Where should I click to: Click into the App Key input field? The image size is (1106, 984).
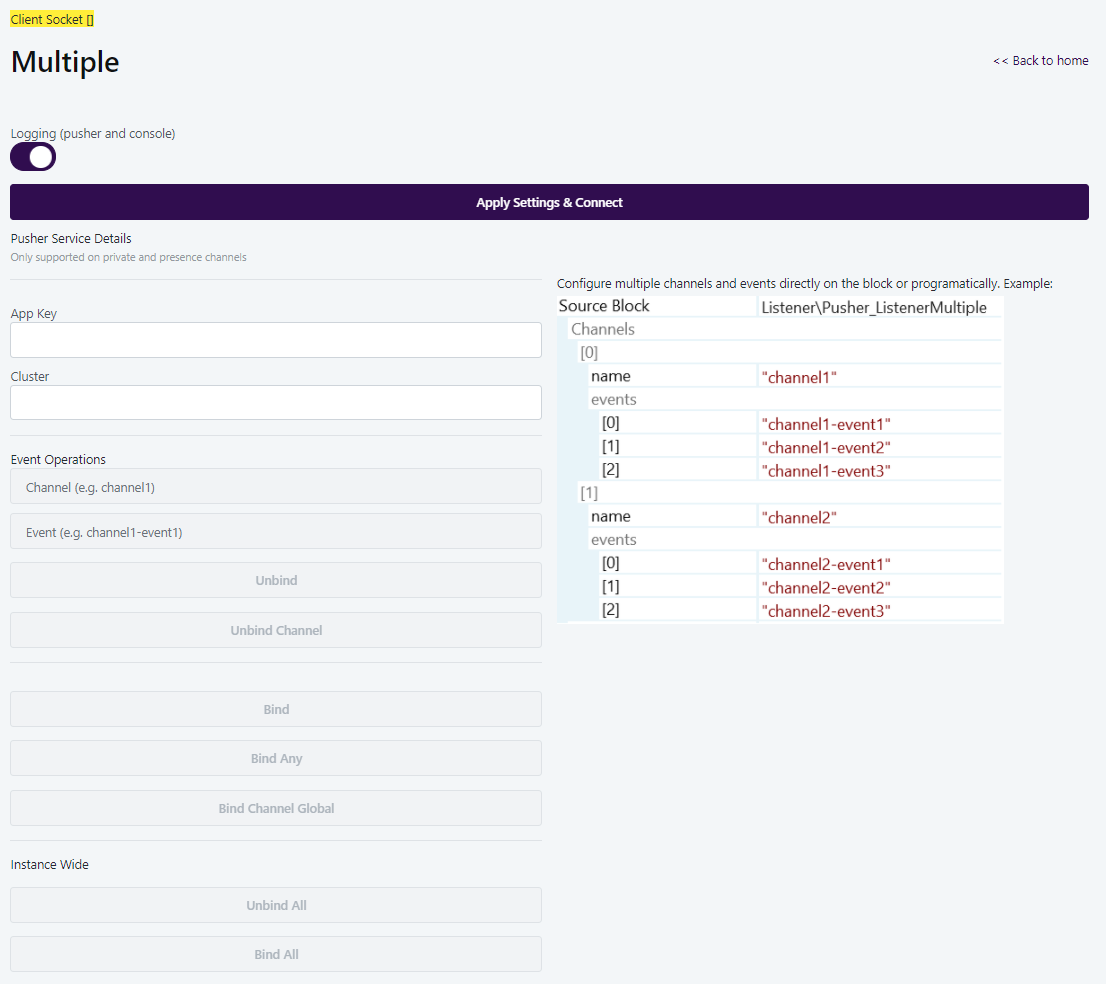point(276,340)
